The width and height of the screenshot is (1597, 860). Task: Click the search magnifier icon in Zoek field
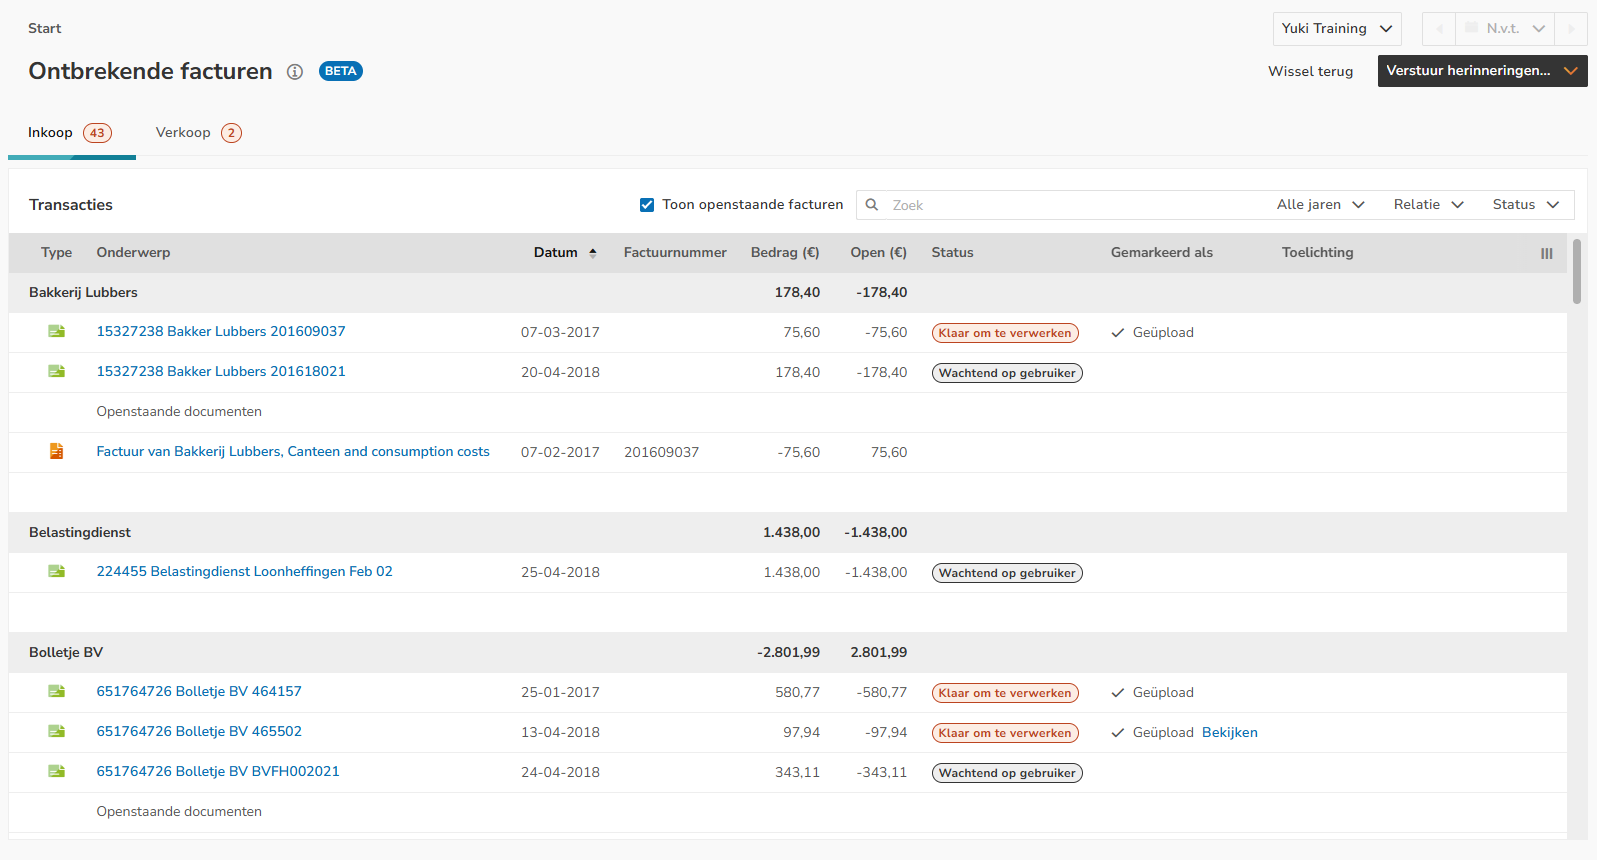pos(872,205)
